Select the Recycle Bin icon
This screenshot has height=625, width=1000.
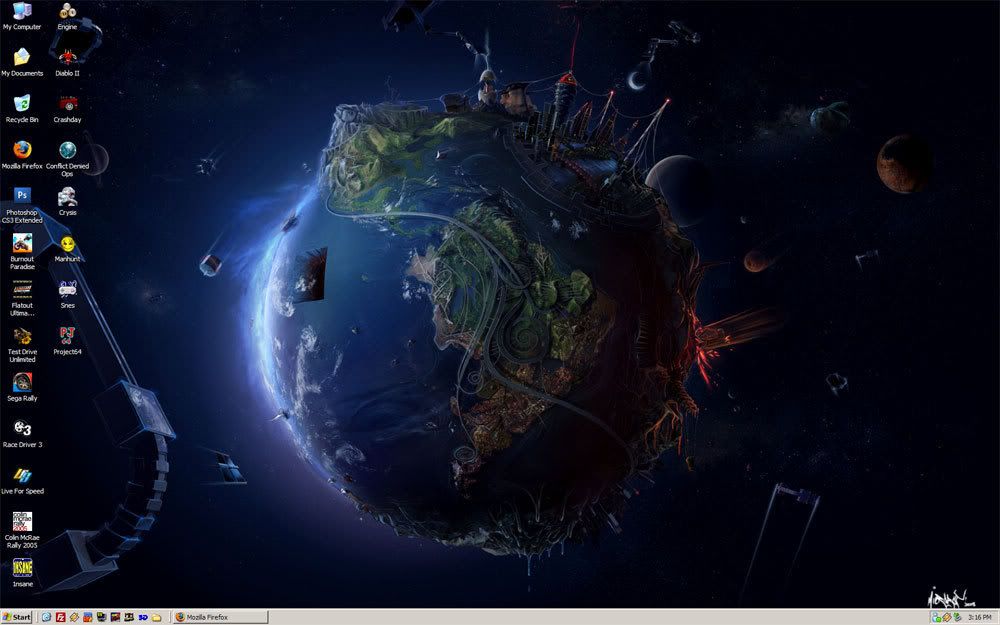[22, 104]
